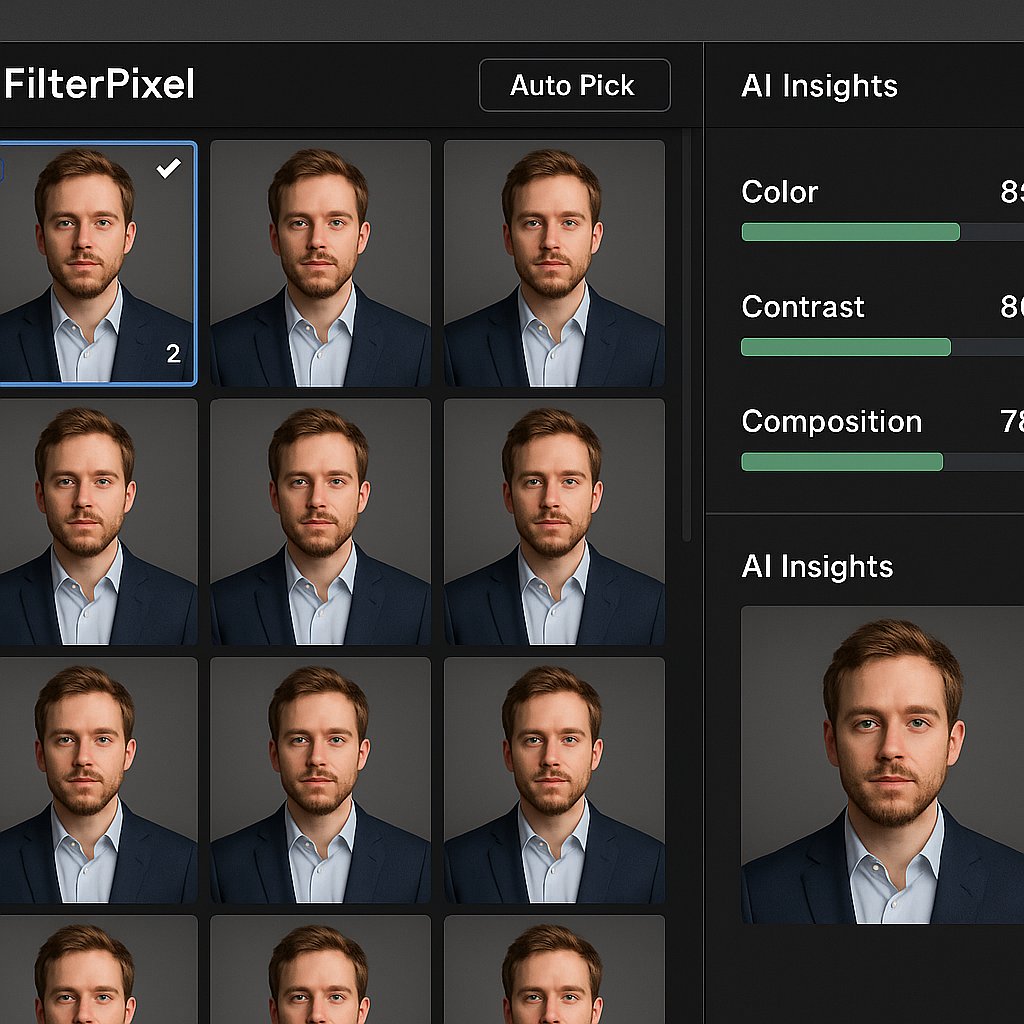Click the large preview portrait in AI Insights
The width and height of the screenshot is (1024, 1024).
pos(882,765)
